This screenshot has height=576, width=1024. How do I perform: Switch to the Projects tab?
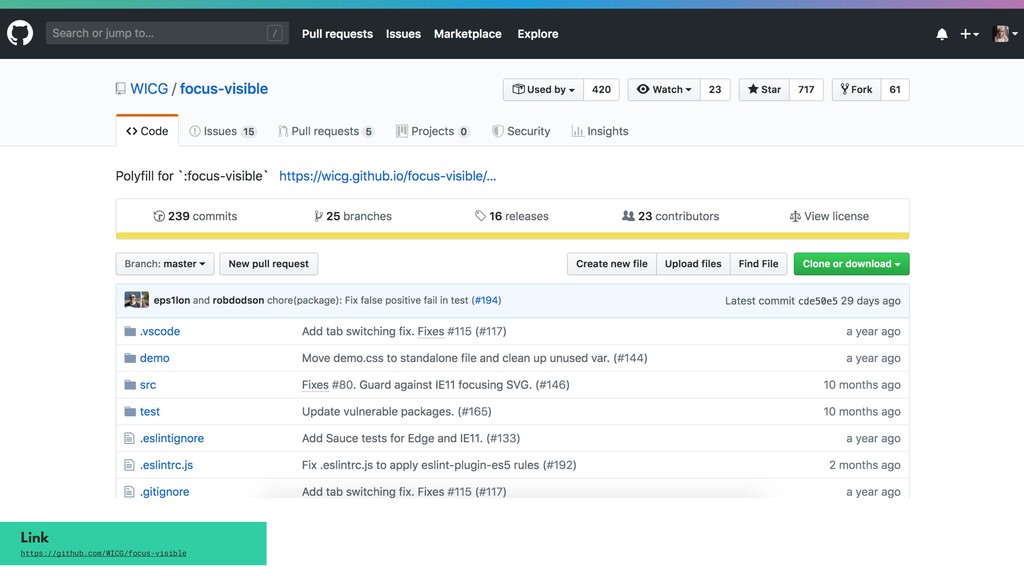[432, 131]
